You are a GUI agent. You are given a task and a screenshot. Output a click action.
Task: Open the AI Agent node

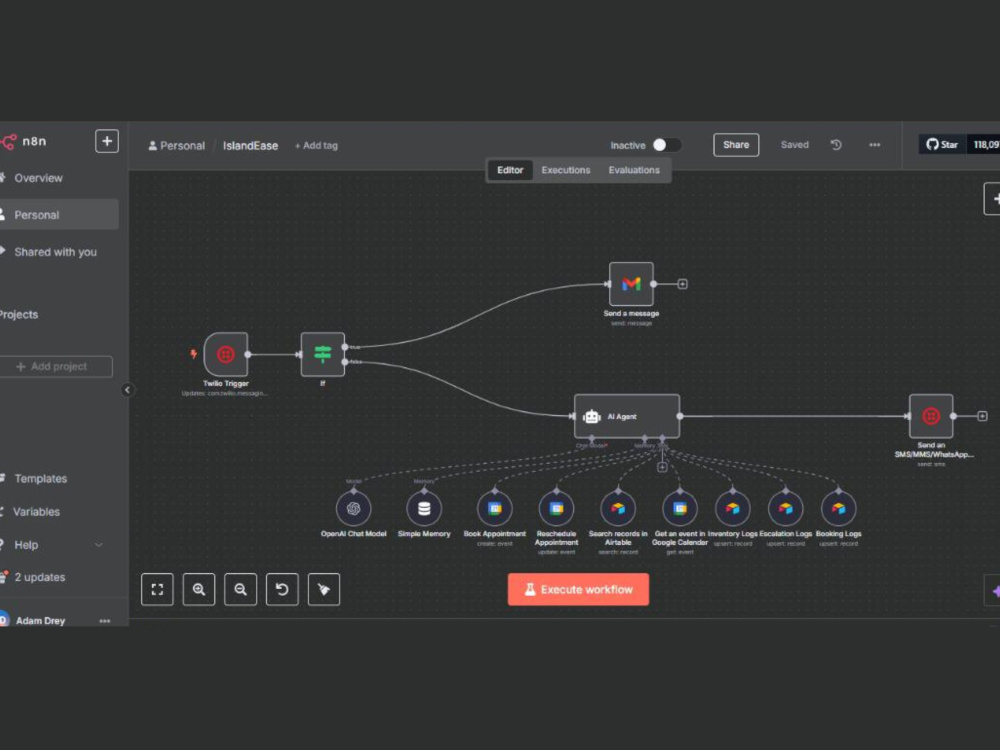click(x=627, y=416)
